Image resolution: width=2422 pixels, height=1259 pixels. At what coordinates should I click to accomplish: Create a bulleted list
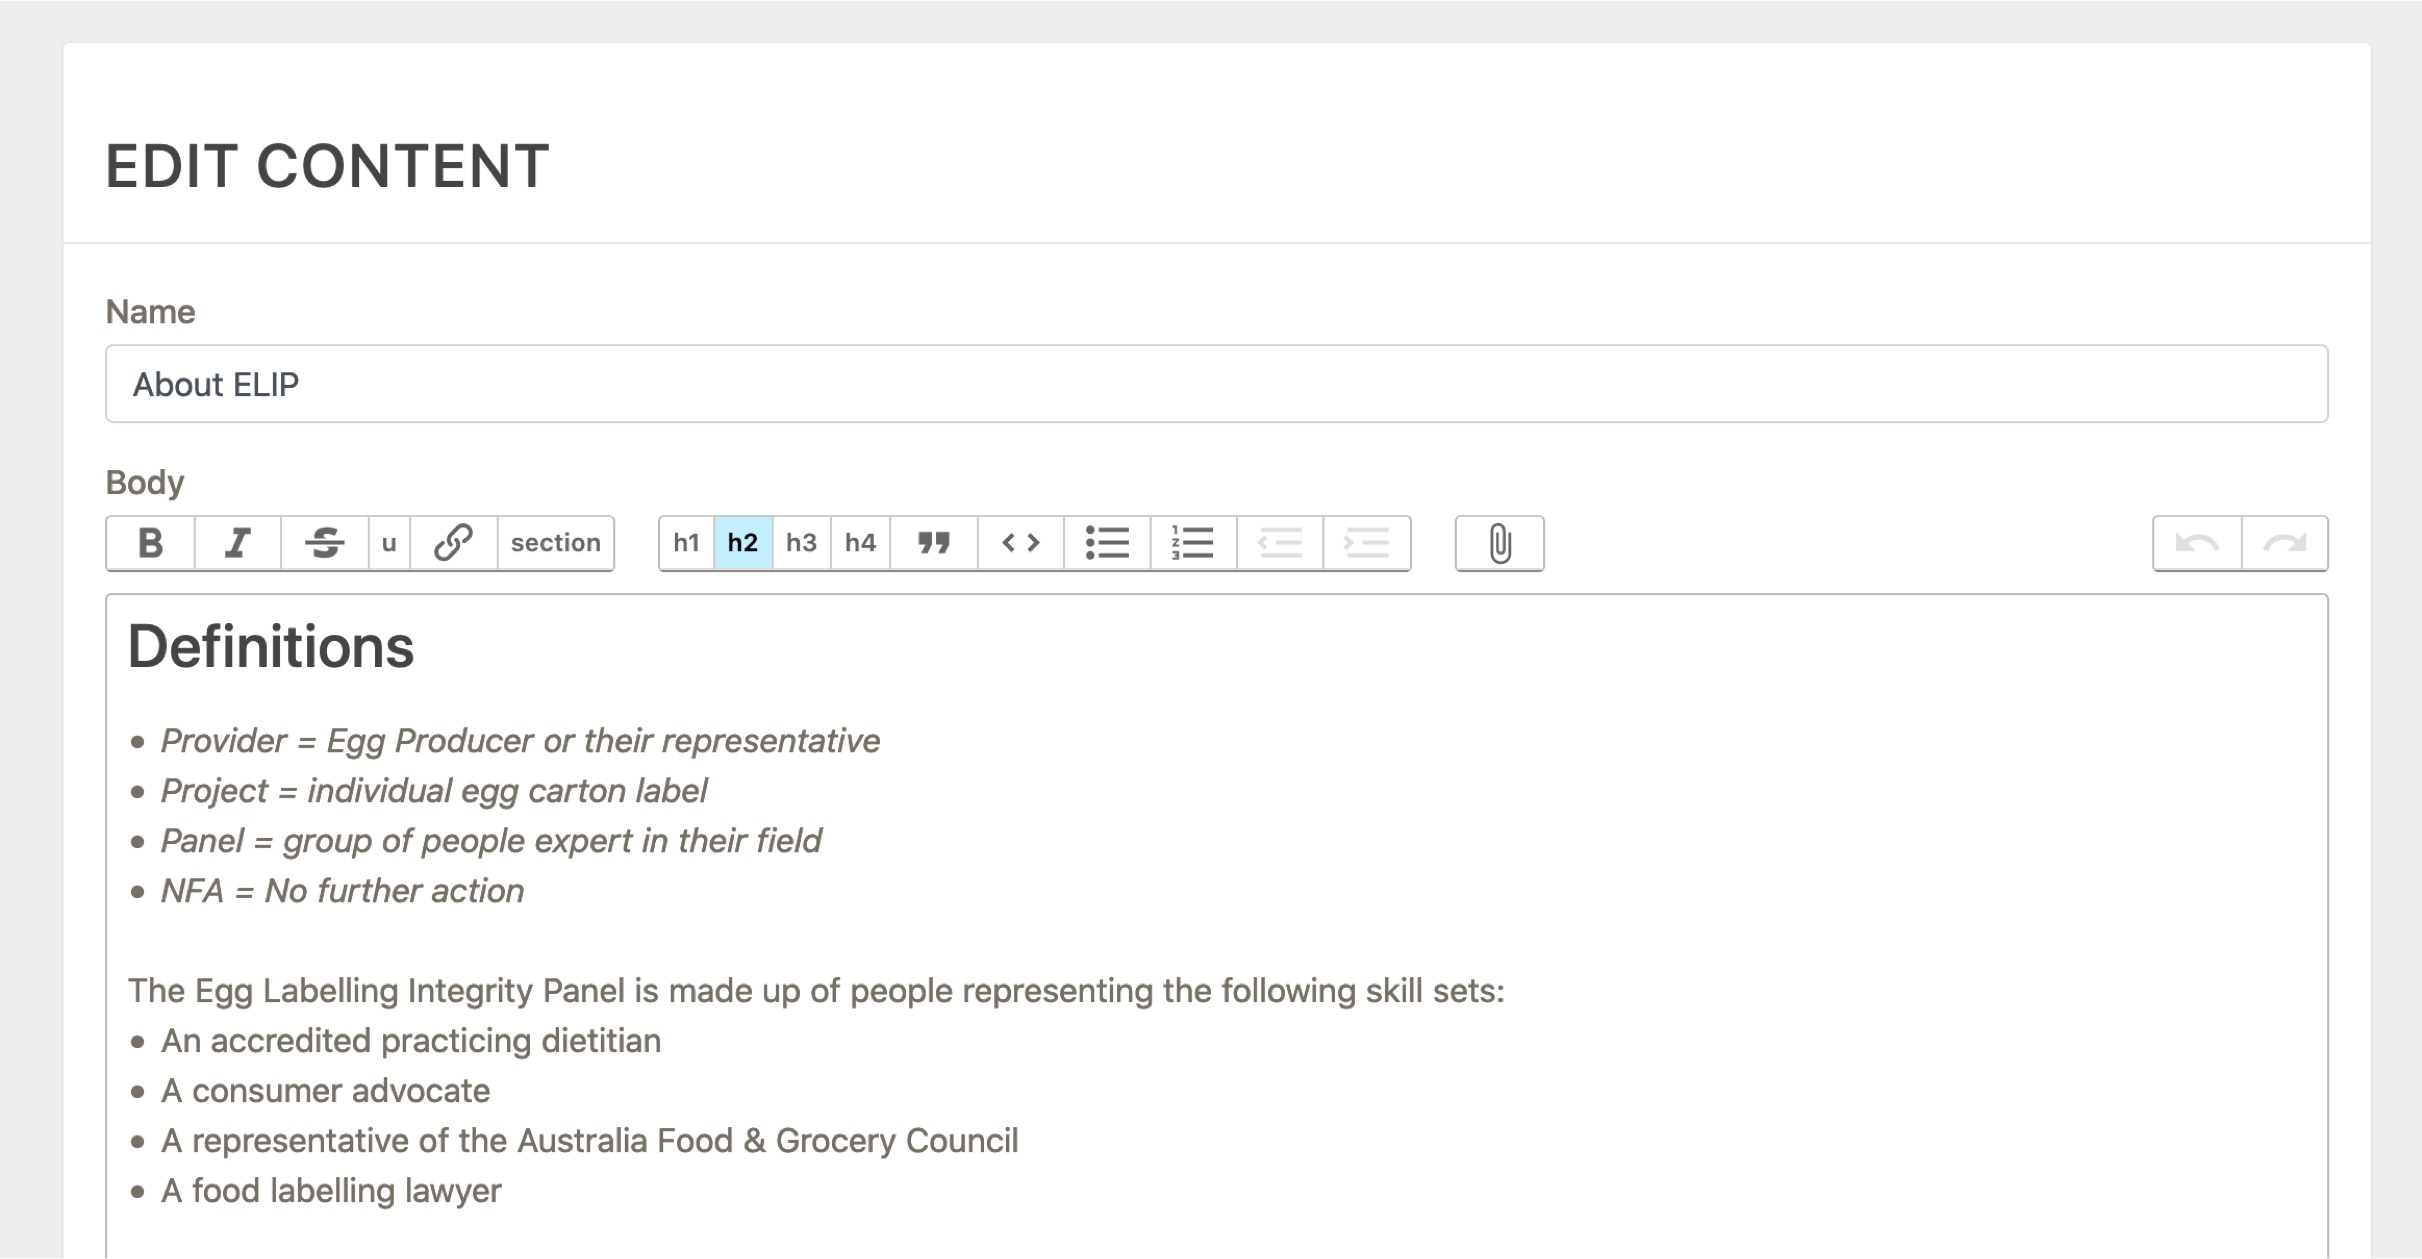[x=1107, y=543]
